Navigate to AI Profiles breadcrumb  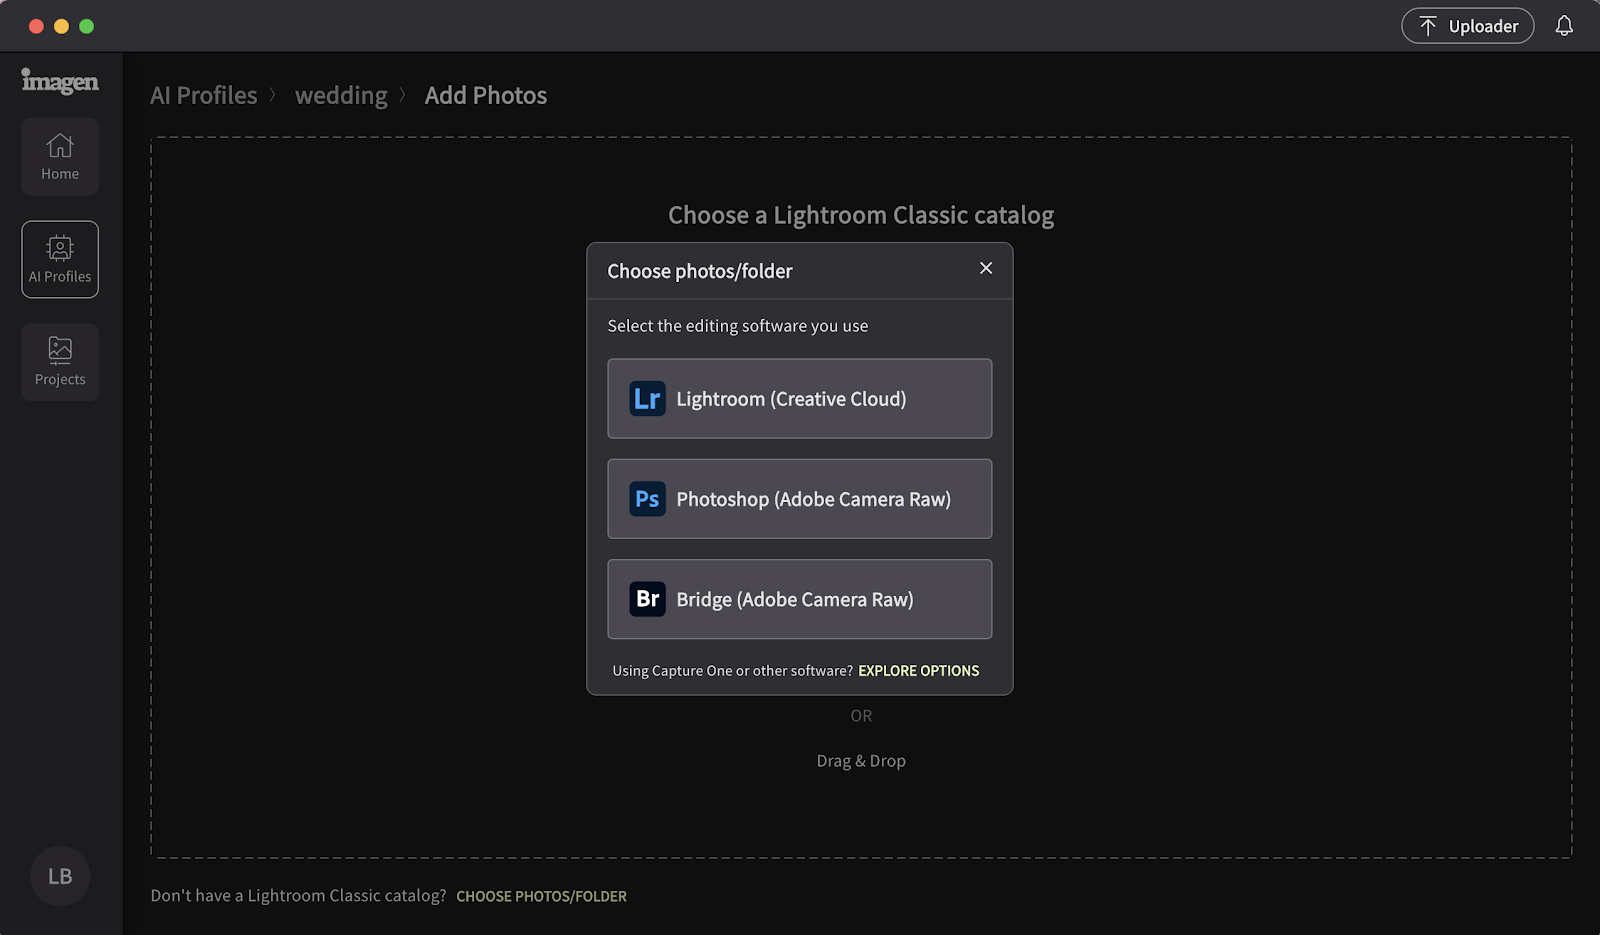(204, 95)
